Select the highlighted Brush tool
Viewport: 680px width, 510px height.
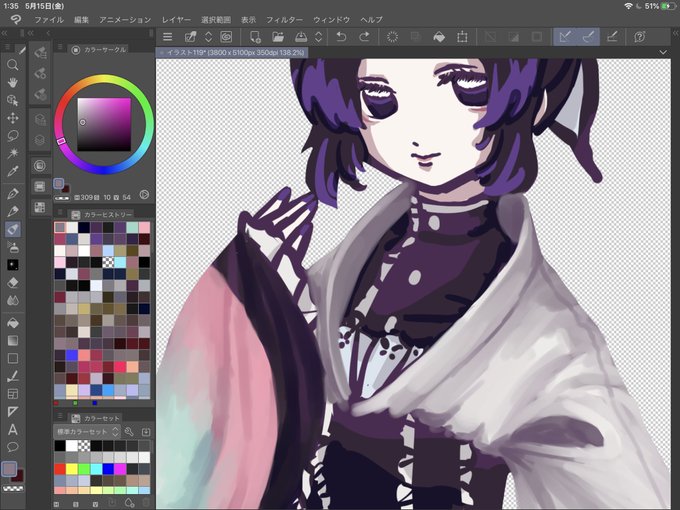tap(13, 229)
